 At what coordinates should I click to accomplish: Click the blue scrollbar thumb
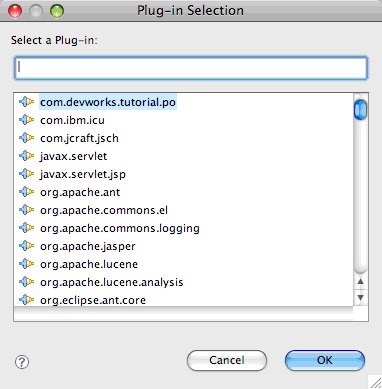pyautogui.click(x=360, y=109)
